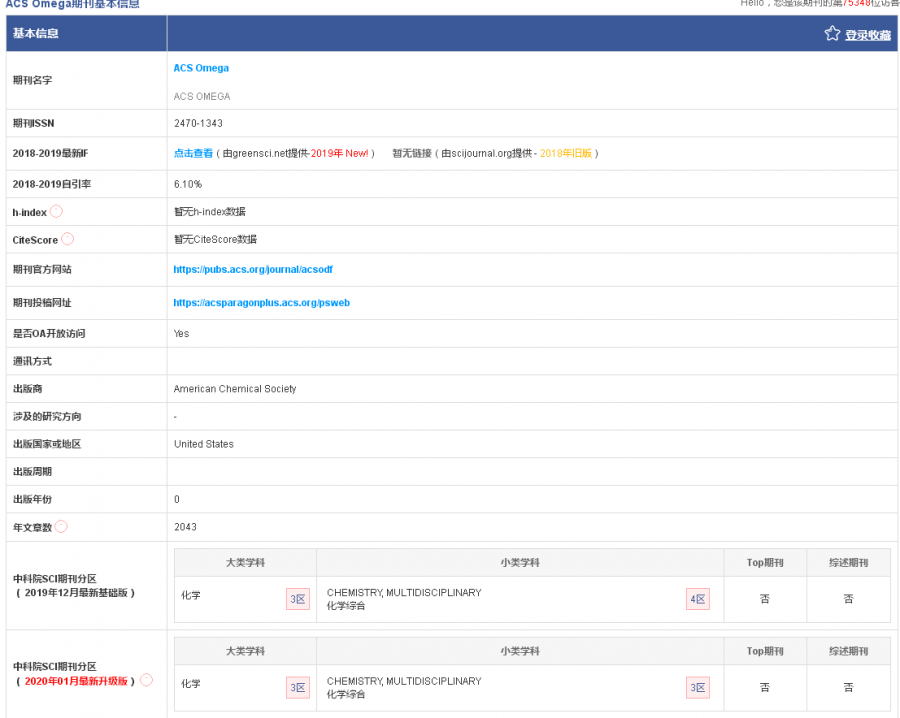Click the circle icon after 2020年01月最新升级版
Image resolution: width=900 pixels, height=718 pixels.
(x=147, y=680)
